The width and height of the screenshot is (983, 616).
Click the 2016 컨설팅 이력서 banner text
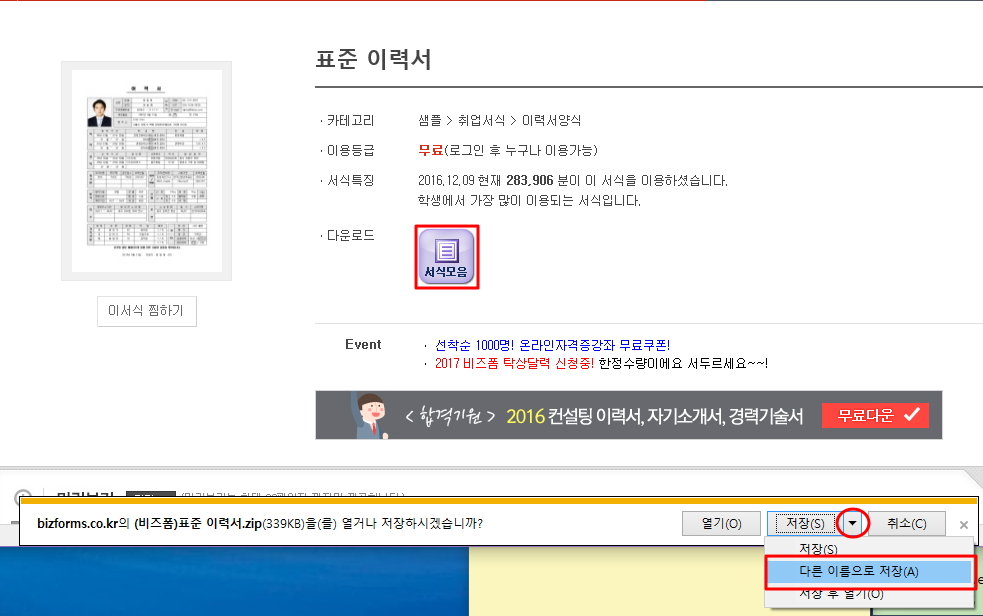(654, 416)
